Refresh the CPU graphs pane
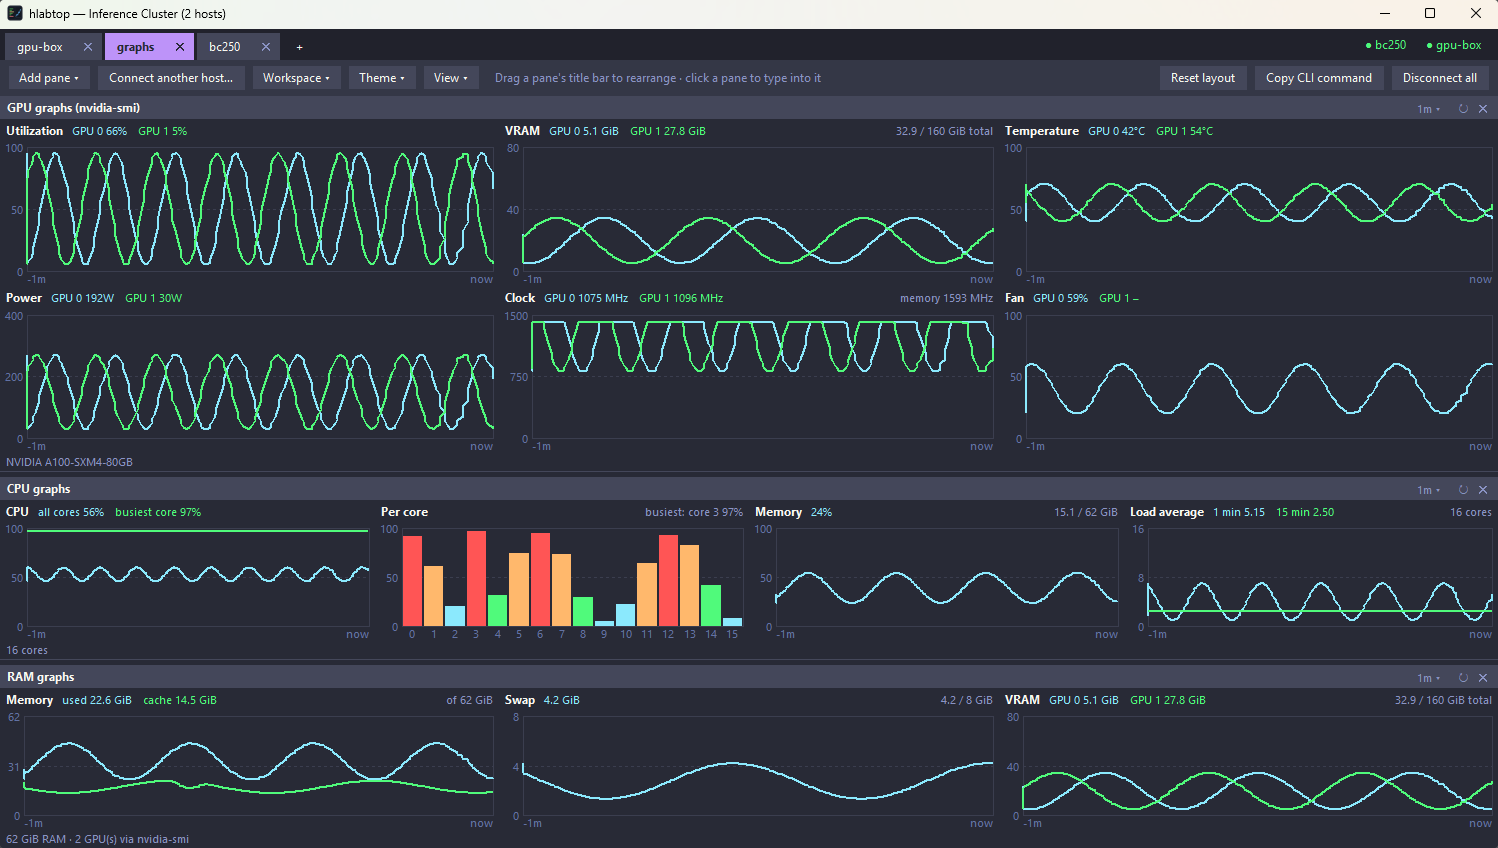Image resolution: width=1498 pixels, height=848 pixels. [1463, 490]
